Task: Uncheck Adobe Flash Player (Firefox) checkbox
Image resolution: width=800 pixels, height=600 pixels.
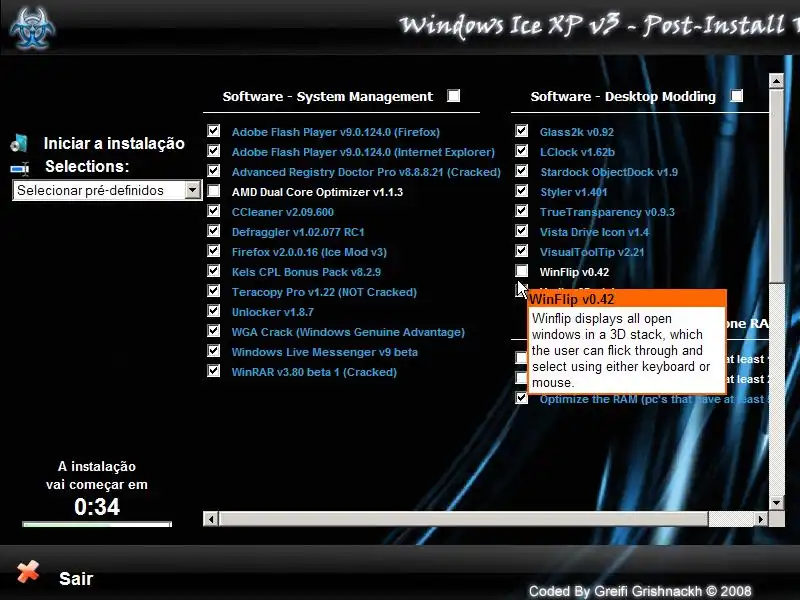Action: tap(214, 131)
